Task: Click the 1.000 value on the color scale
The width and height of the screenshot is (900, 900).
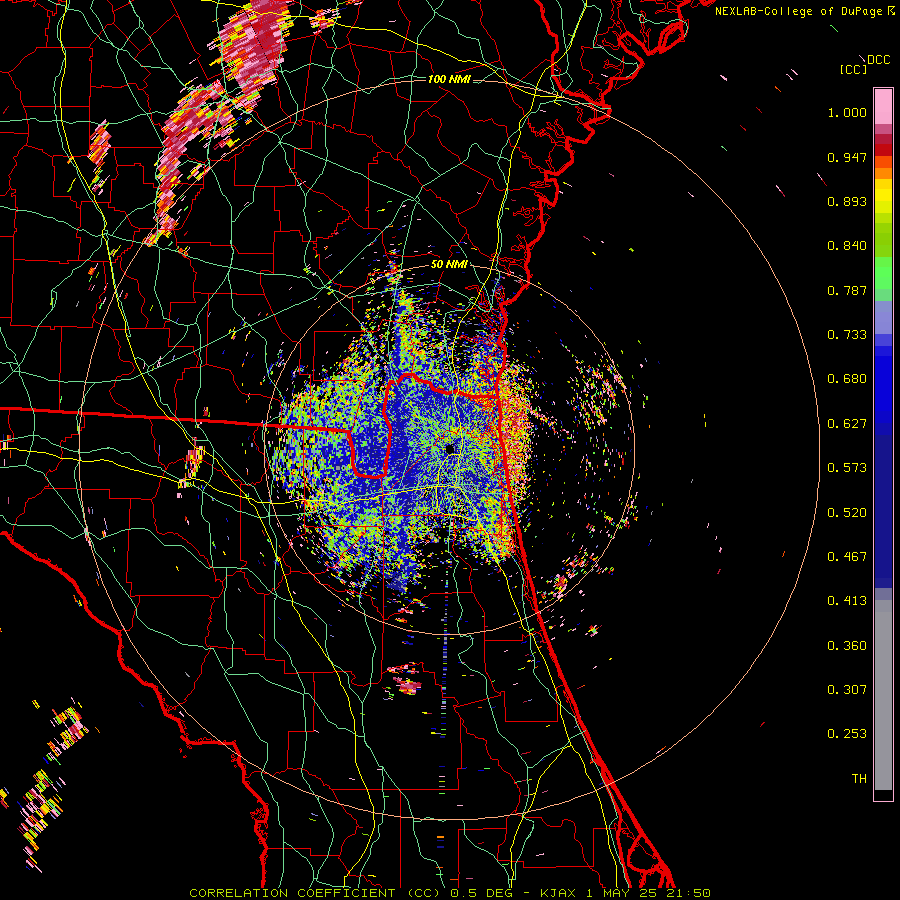Action: pyautogui.click(x=847, y=112)
